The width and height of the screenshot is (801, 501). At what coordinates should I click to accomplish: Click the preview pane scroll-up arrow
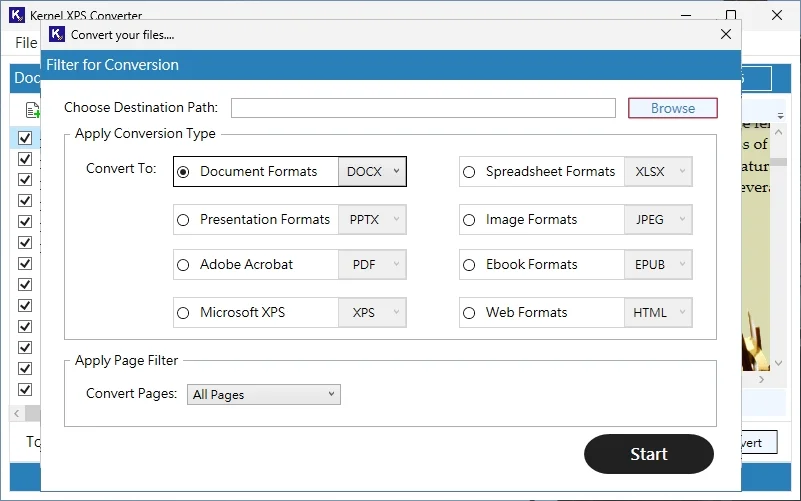point(779,132)
